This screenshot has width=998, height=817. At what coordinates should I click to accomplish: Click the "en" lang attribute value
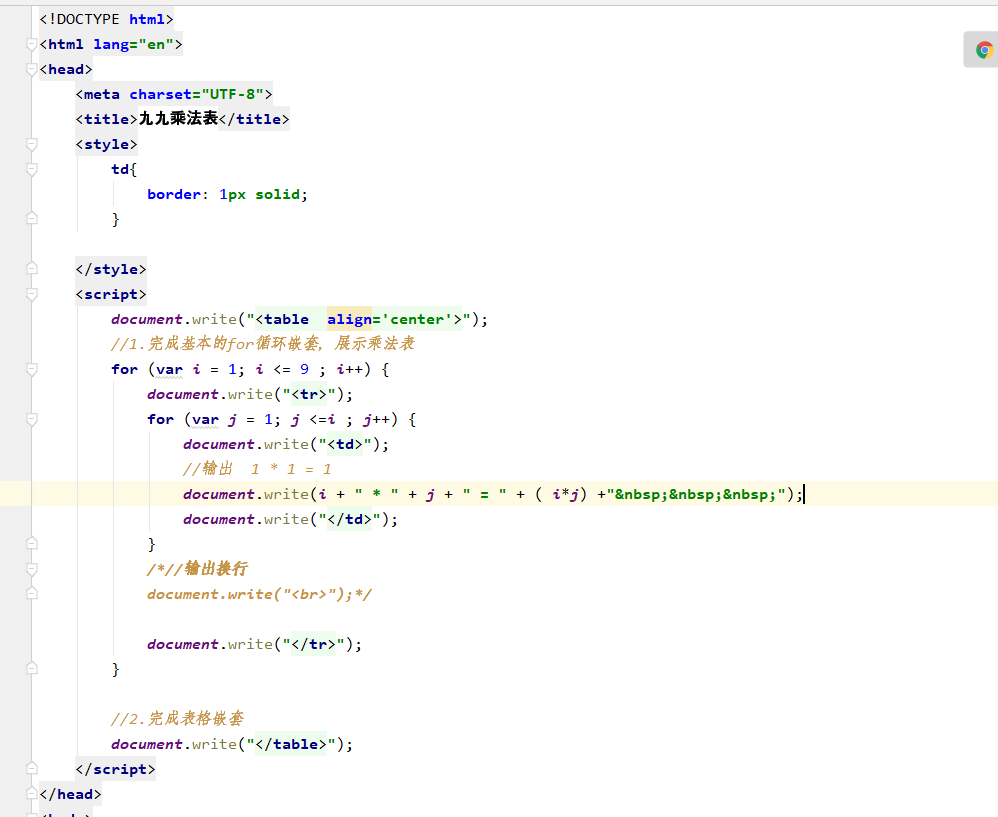coord(156,45)
